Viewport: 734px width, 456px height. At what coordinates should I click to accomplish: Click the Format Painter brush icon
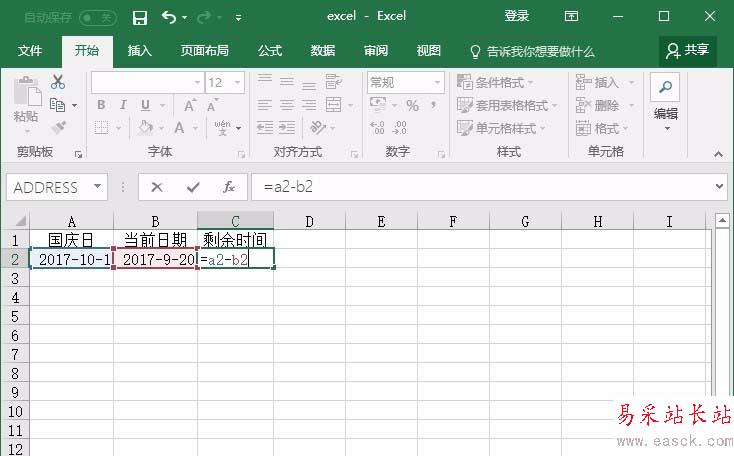[x=58, y=128]
